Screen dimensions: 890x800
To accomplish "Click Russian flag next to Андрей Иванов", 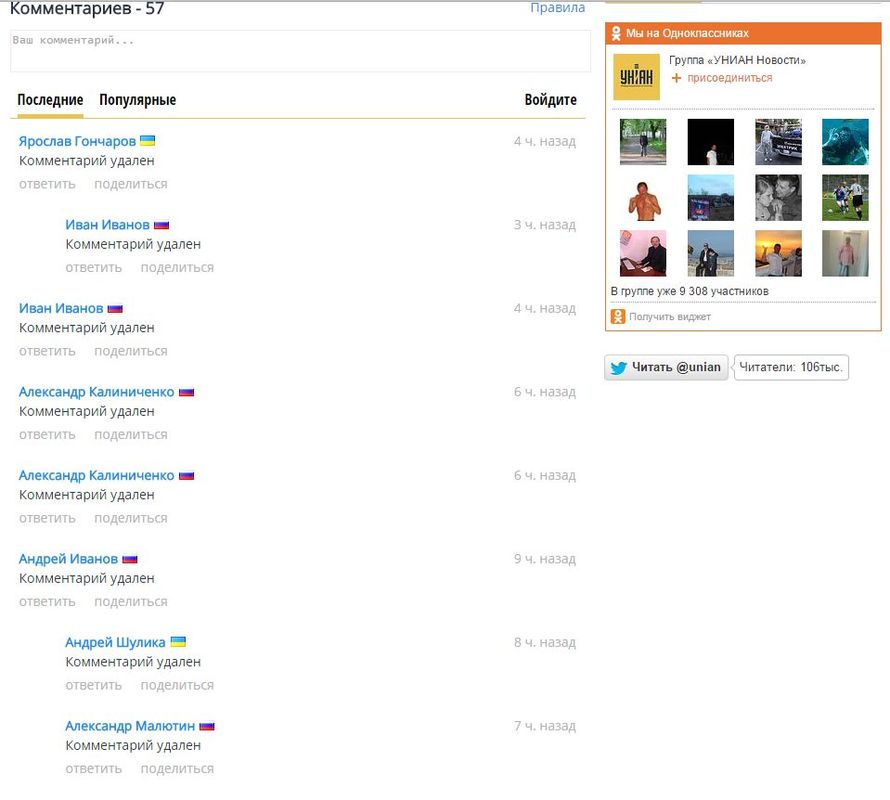I will point(130,559).
